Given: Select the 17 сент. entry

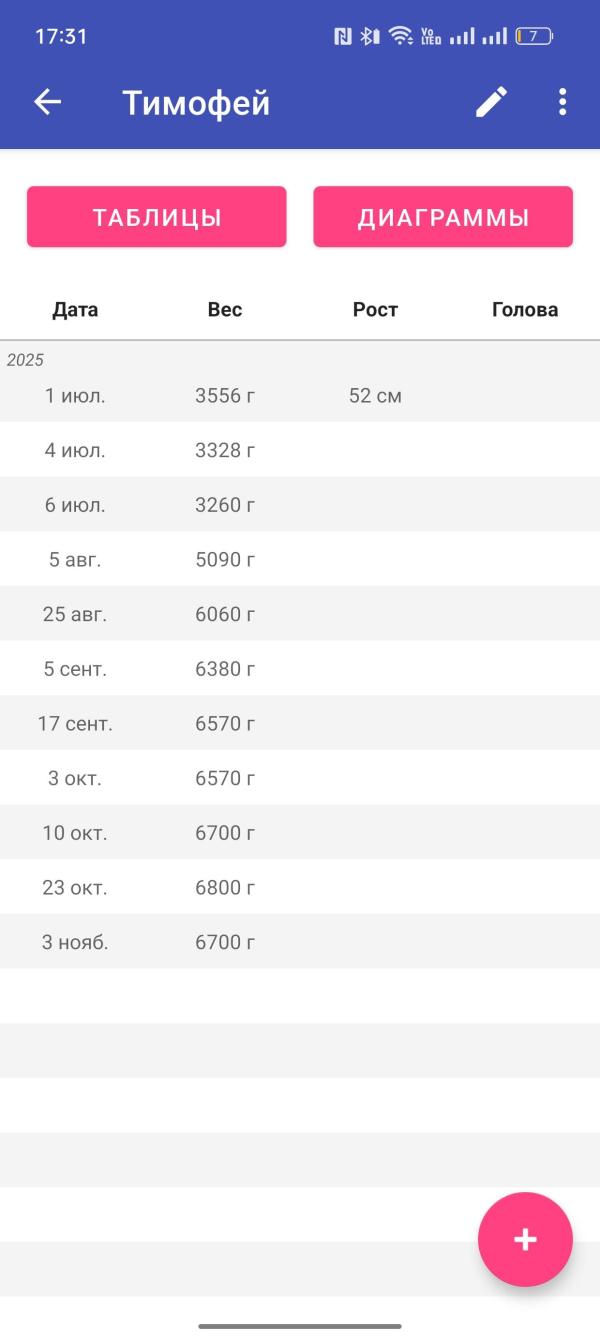Looking at the screenshot, I should [x=300, y=724].
